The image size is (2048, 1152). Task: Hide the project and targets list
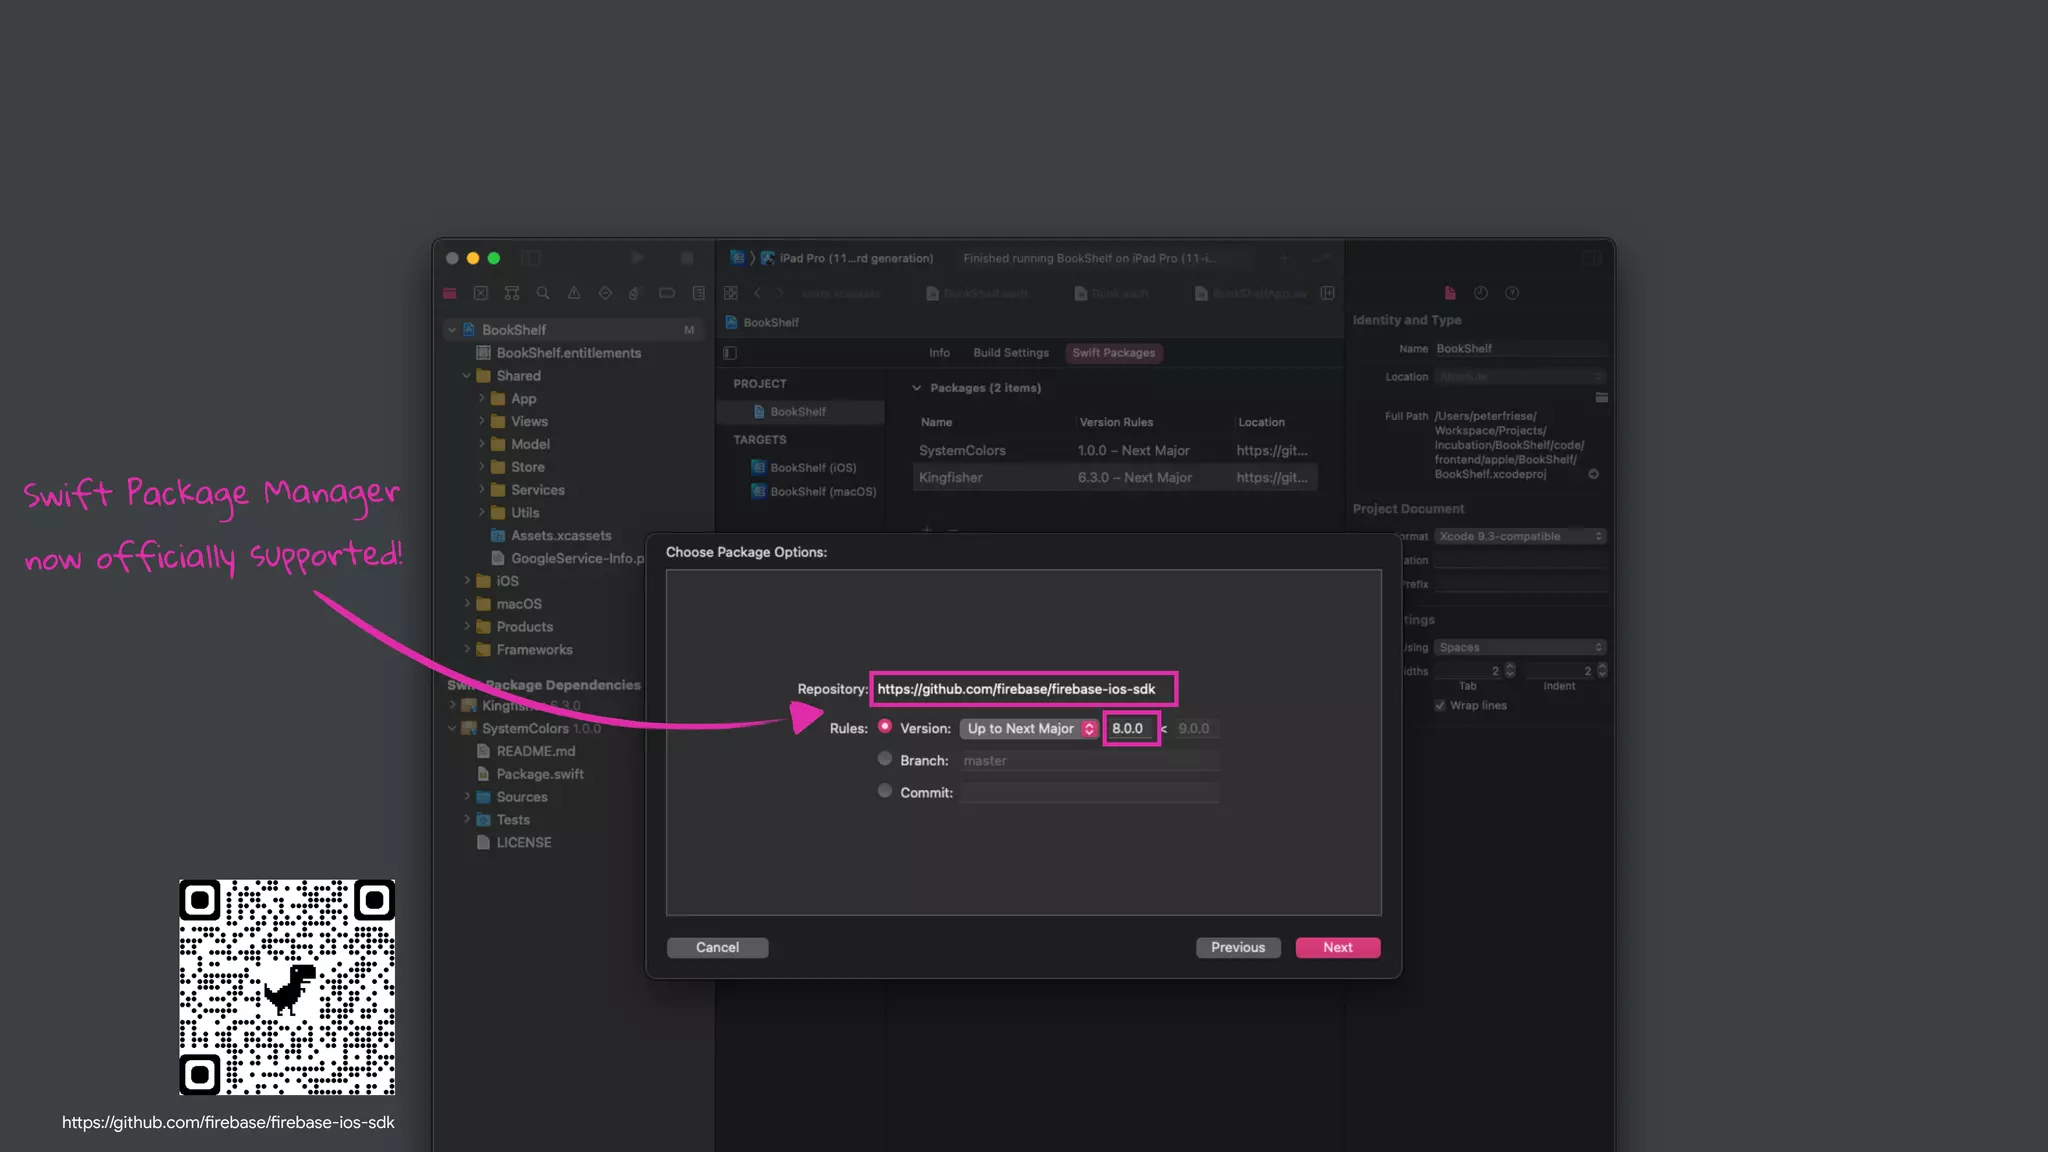[x=730, y=353]
